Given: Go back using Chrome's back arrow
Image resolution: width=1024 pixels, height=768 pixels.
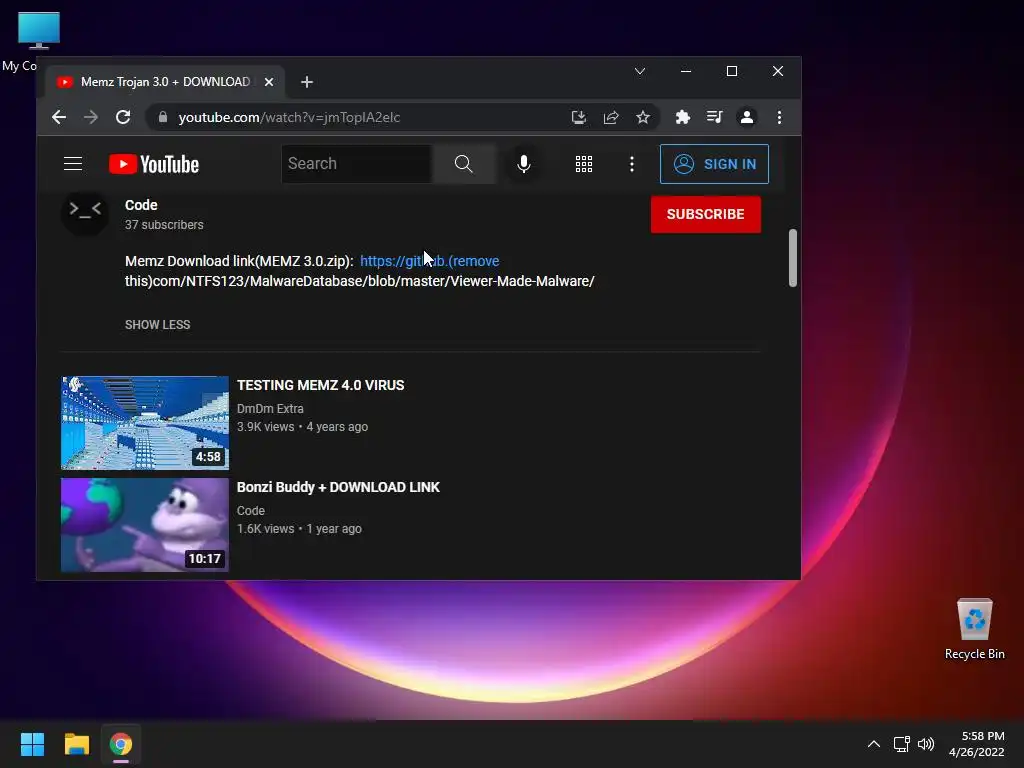Looking at the screenshot, I should [x=59, y=118].
